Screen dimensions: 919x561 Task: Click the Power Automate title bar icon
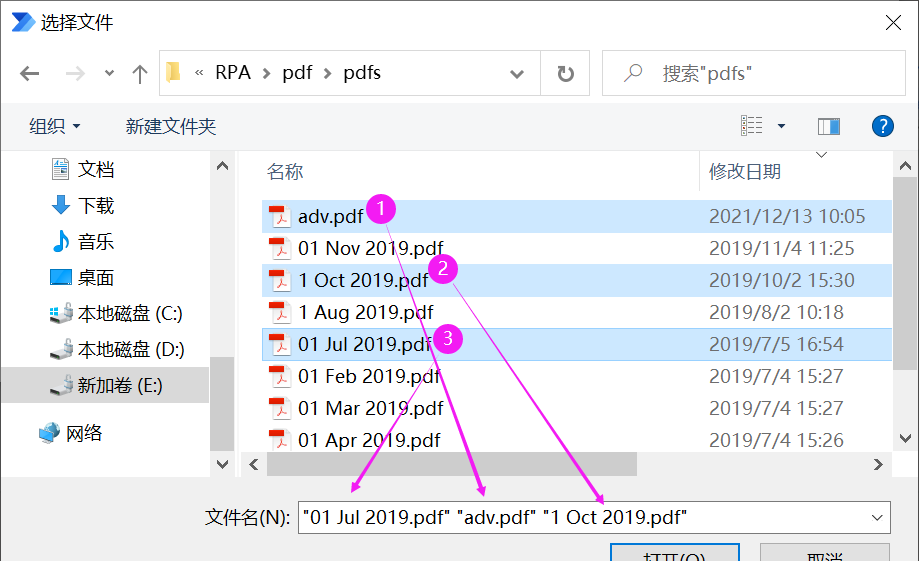tap(23, 22)
